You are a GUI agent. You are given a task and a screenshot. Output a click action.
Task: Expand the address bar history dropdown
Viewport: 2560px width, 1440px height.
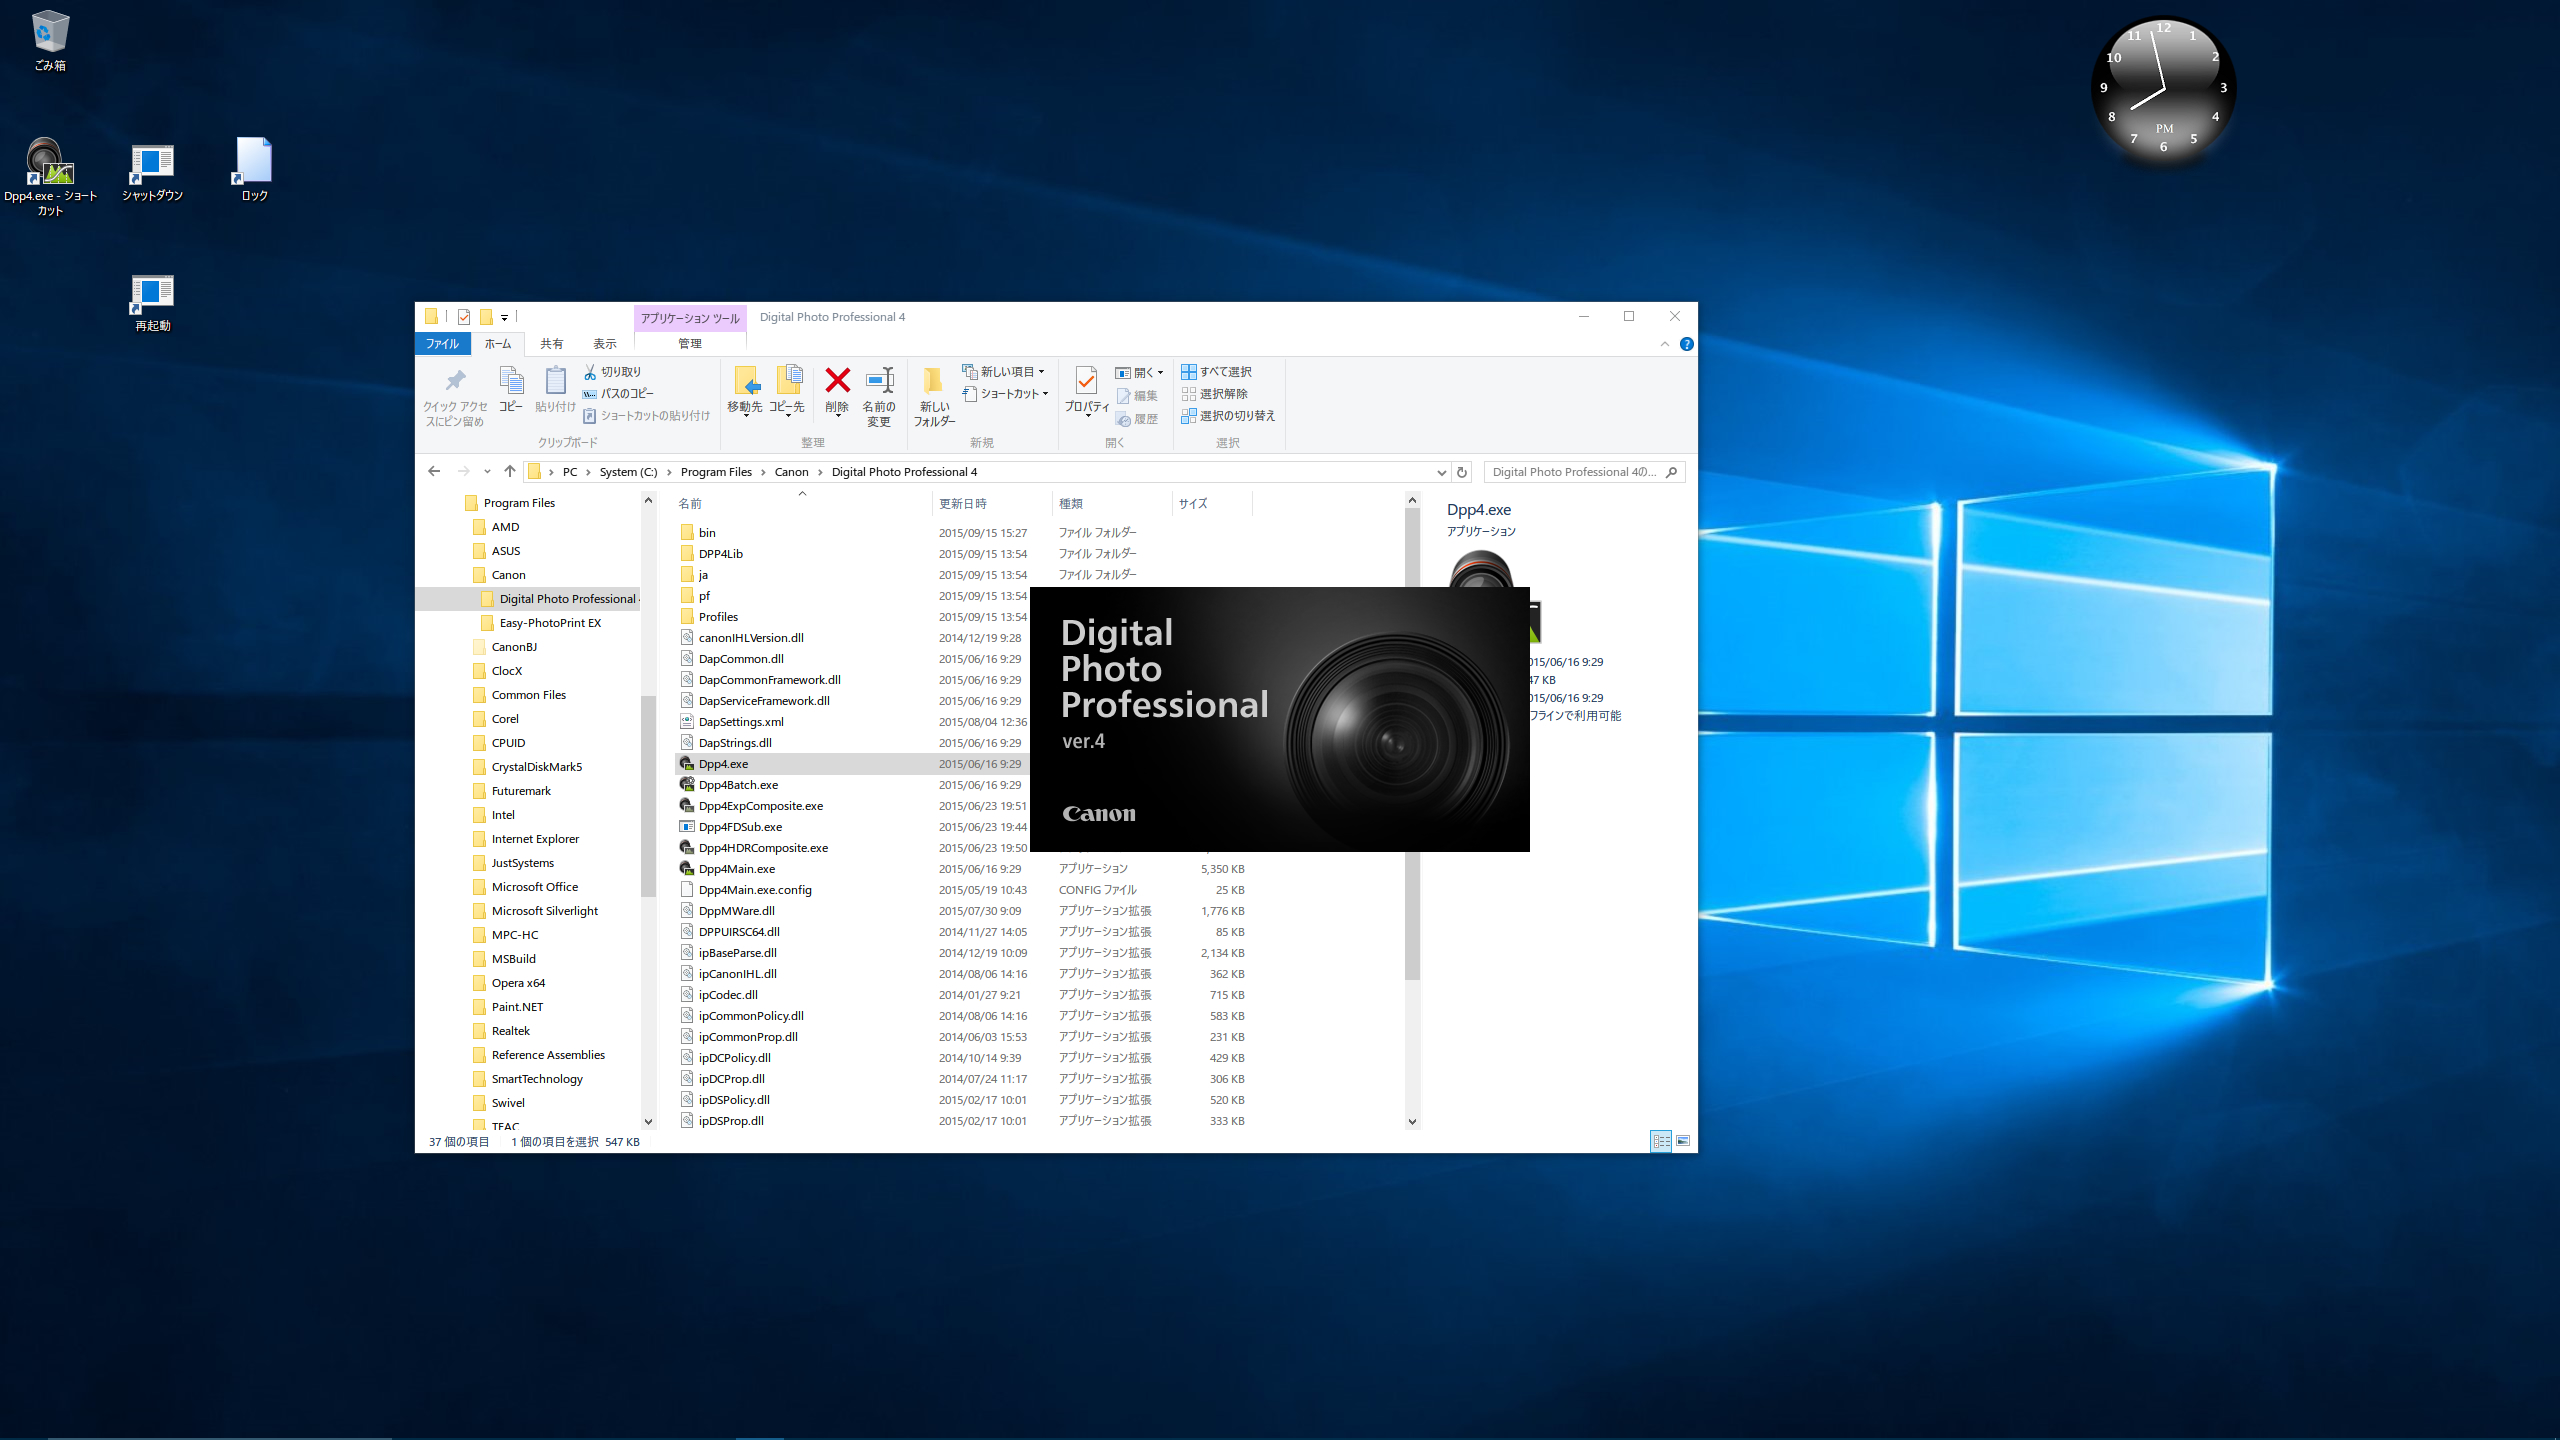point(1441,472)
